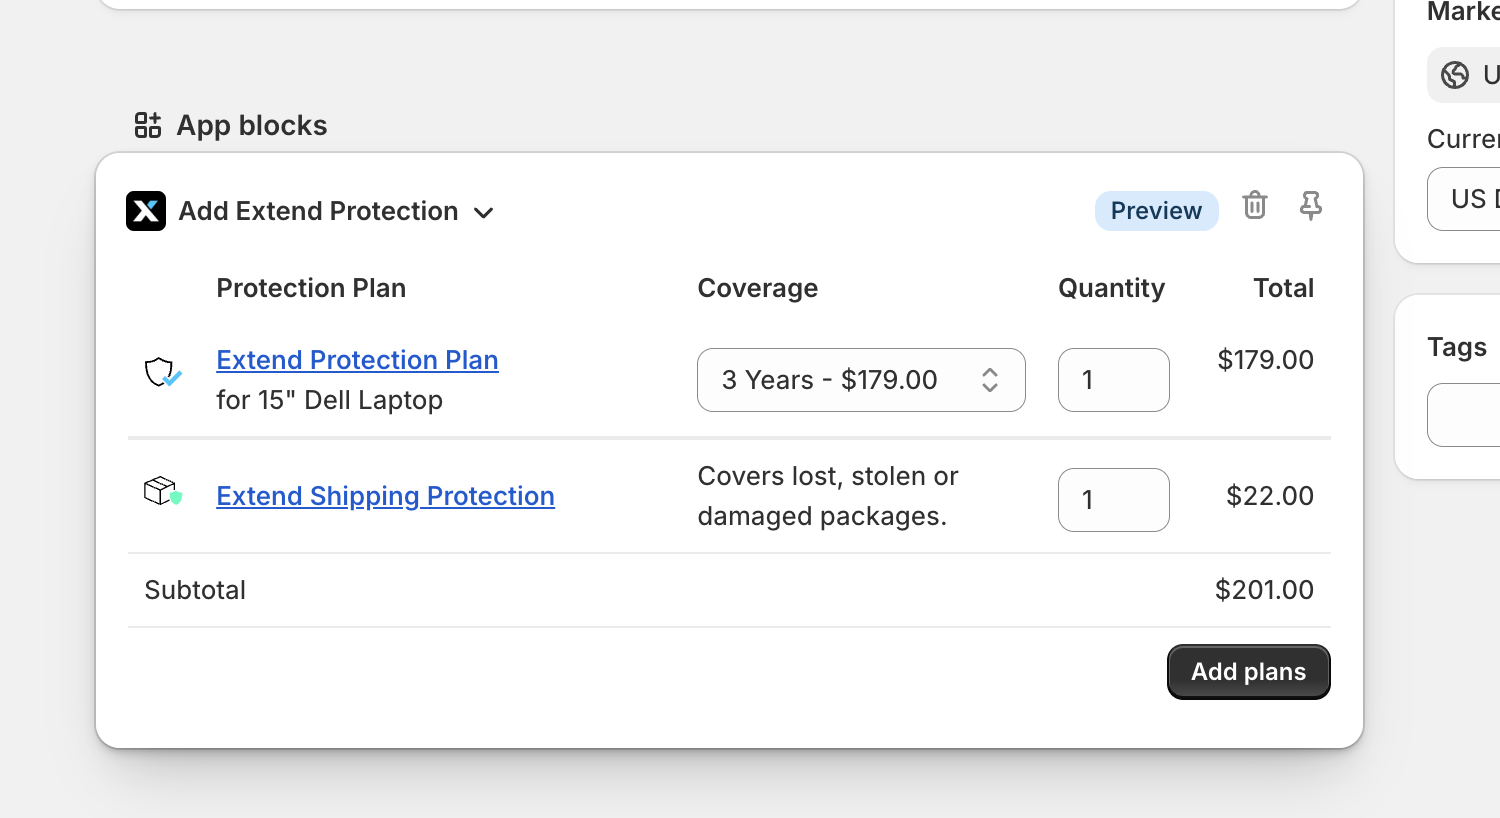Click the Extend X logo icon
This screenshot has width=1500, height=818.
pos(146,211)
